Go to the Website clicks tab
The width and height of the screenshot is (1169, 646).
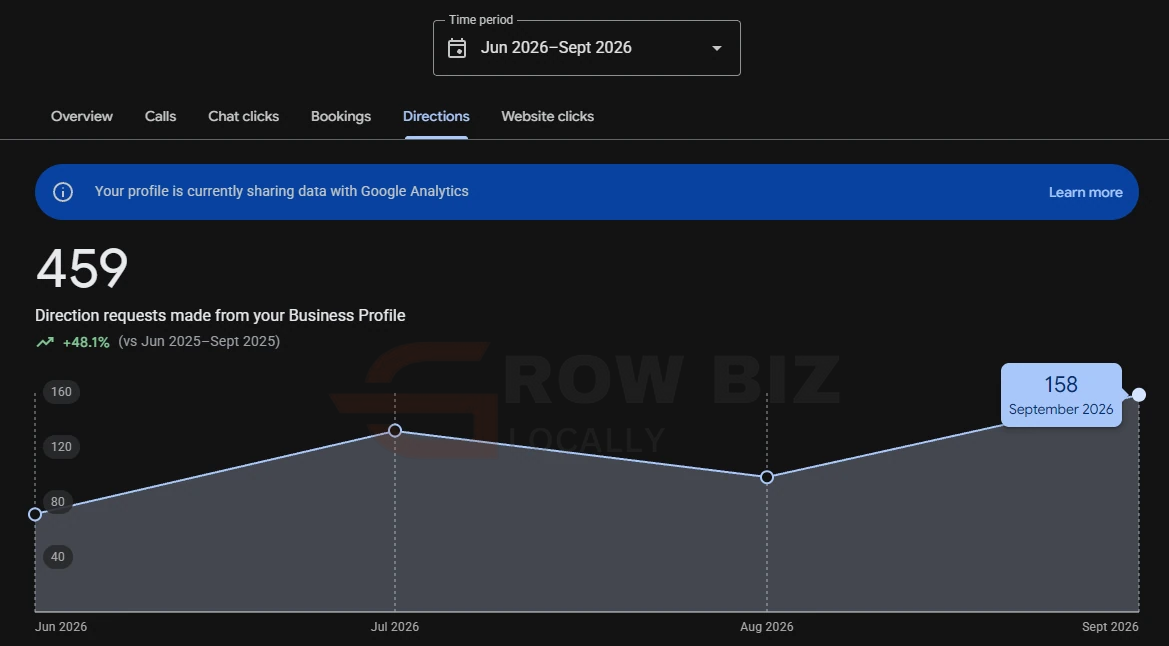pyautogui.click(x=548, y=116)
